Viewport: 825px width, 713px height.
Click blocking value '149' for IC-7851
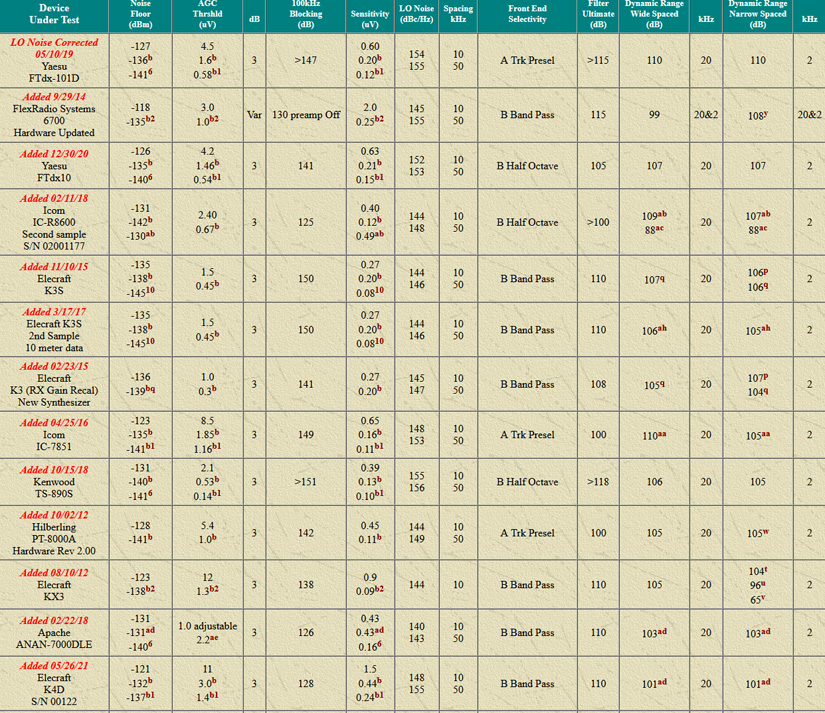[306, 435]
